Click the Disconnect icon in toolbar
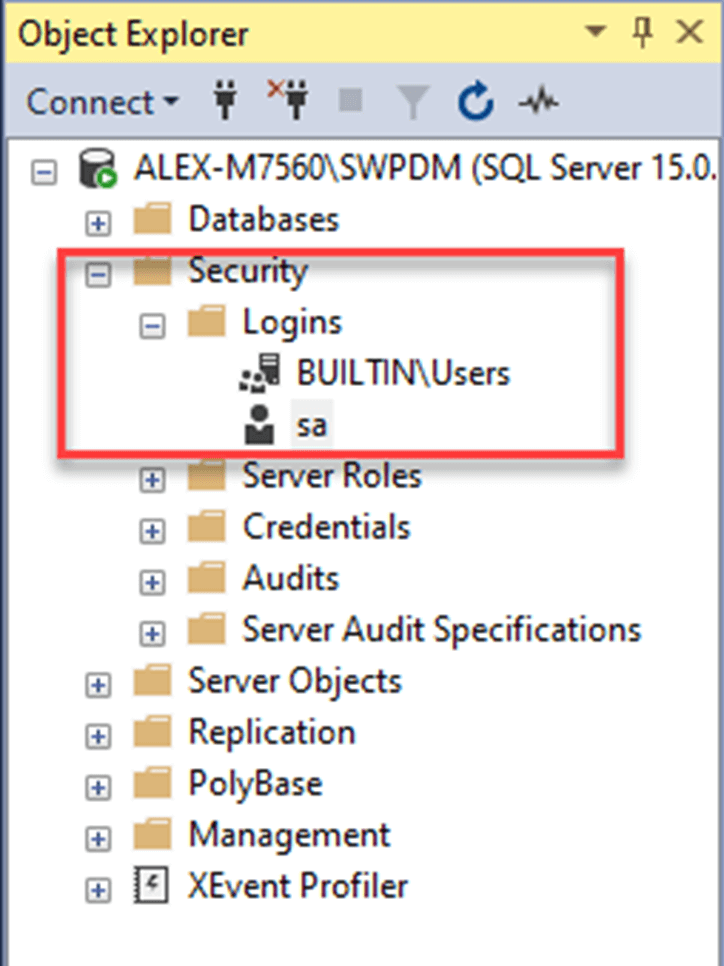This screenshot has width=724, height=966. click(x=288, y=100)
